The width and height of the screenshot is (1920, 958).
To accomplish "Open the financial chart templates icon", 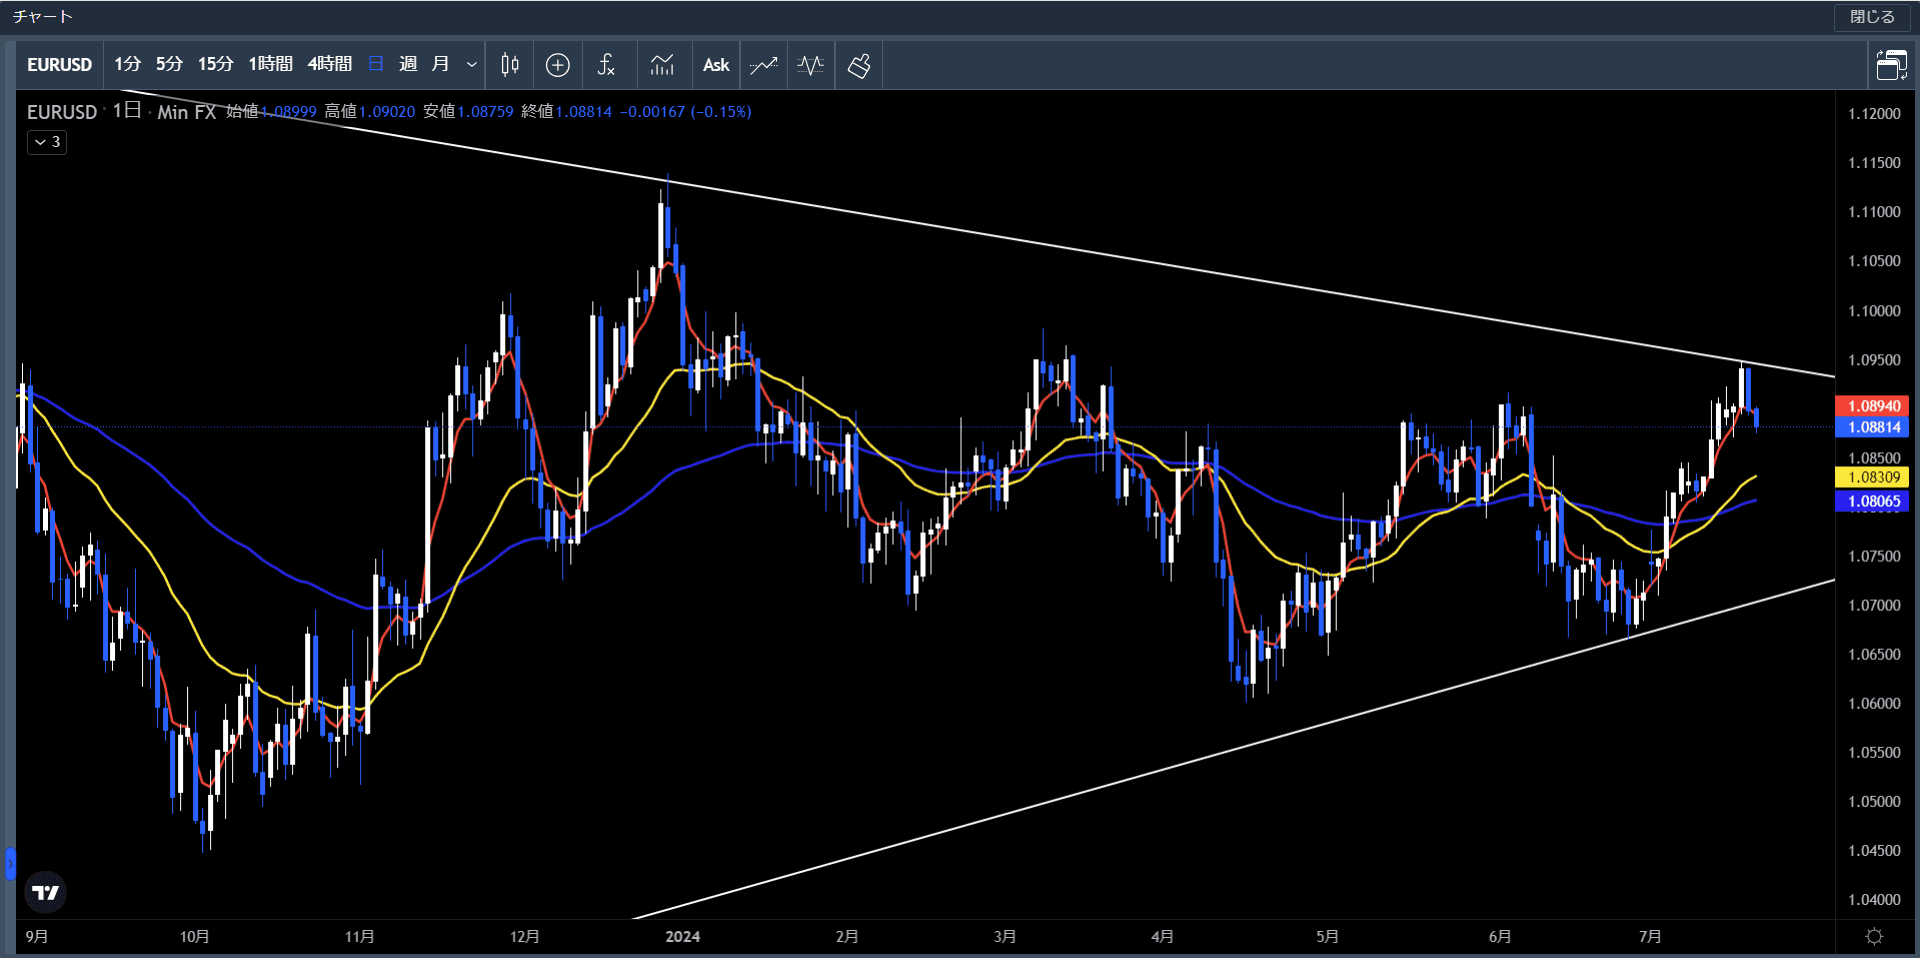I will click(x=662, y=65).
